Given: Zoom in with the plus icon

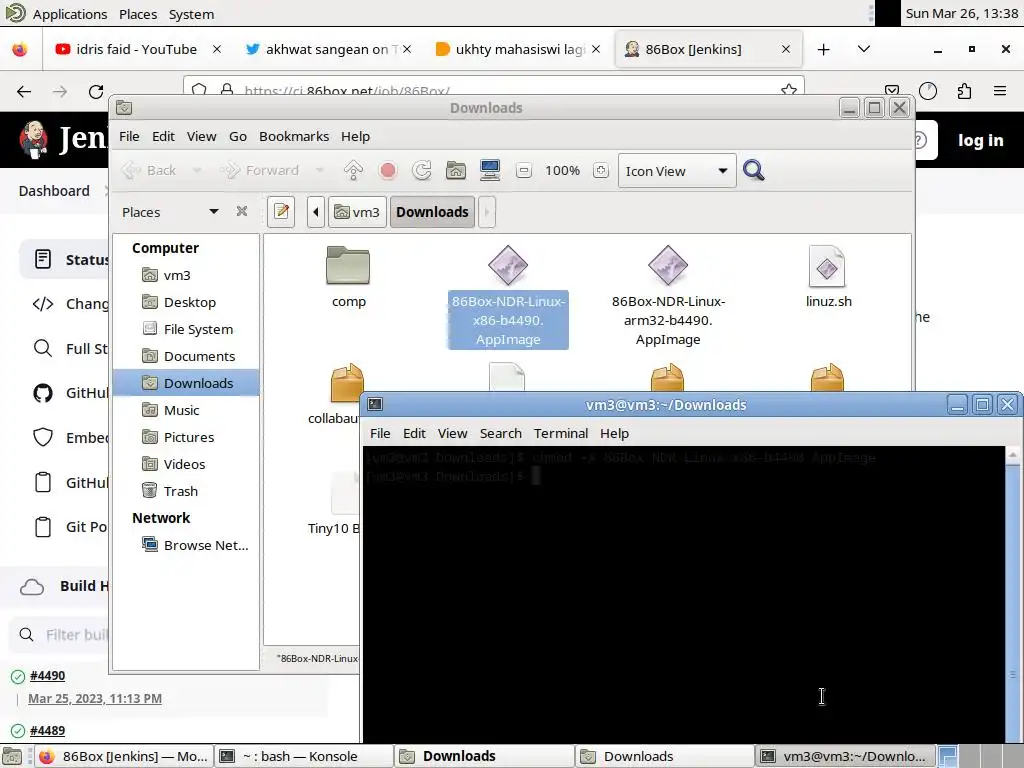Looking at the screenshot, I should 601,170.
